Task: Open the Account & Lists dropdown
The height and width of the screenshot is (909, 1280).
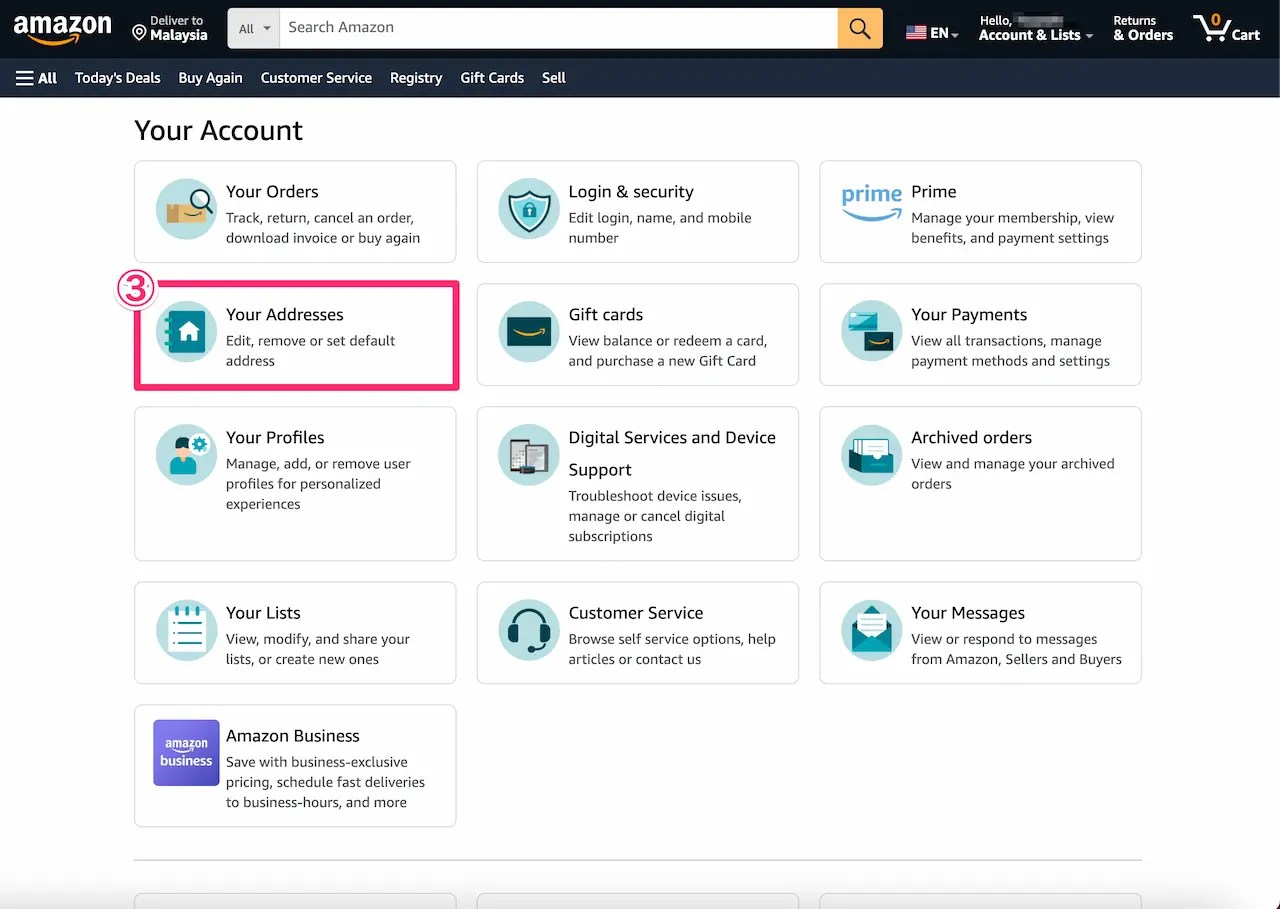Action: (x=1034, y=28)
